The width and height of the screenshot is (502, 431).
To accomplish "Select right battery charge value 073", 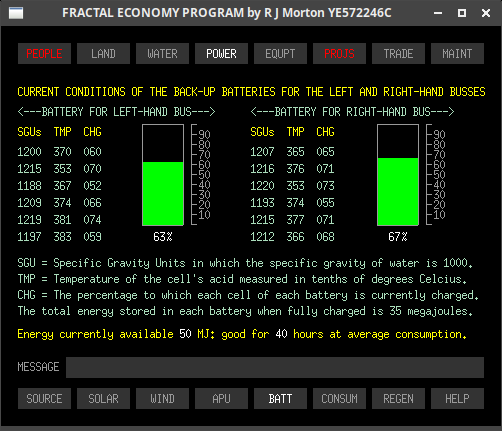I will point(325,186).
